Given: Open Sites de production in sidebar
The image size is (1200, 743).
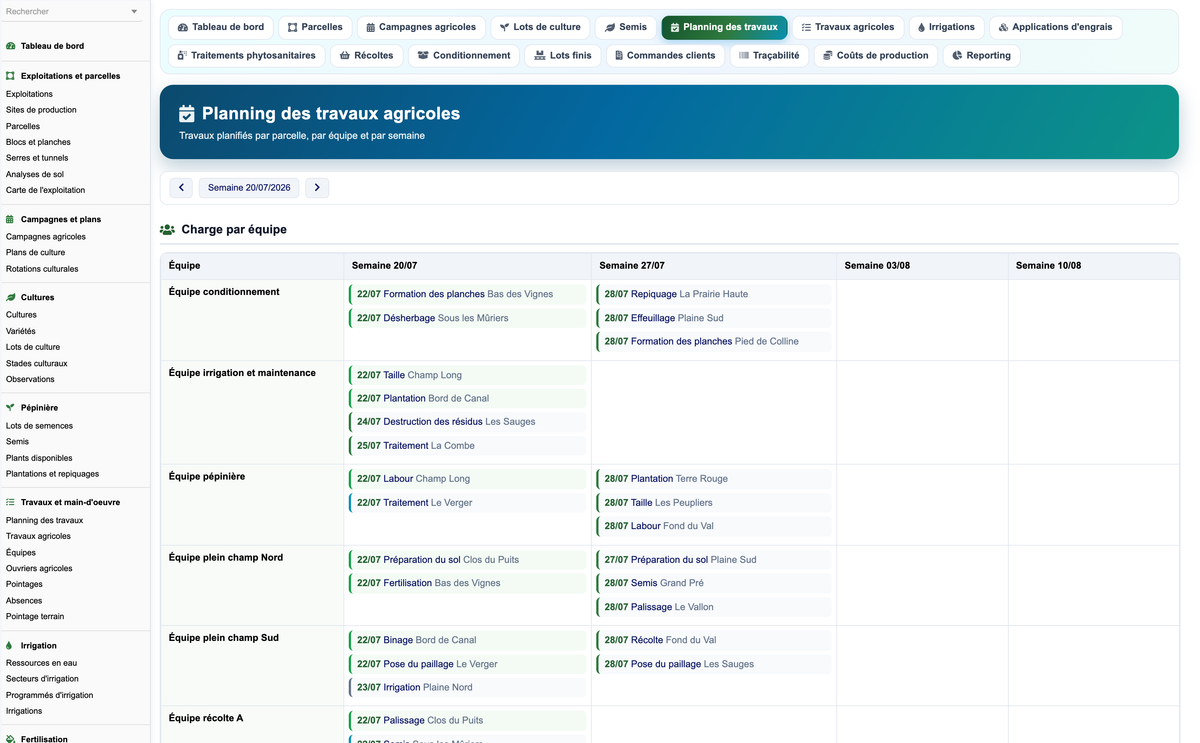Looking at the screenshot, I should coord(41,110).
